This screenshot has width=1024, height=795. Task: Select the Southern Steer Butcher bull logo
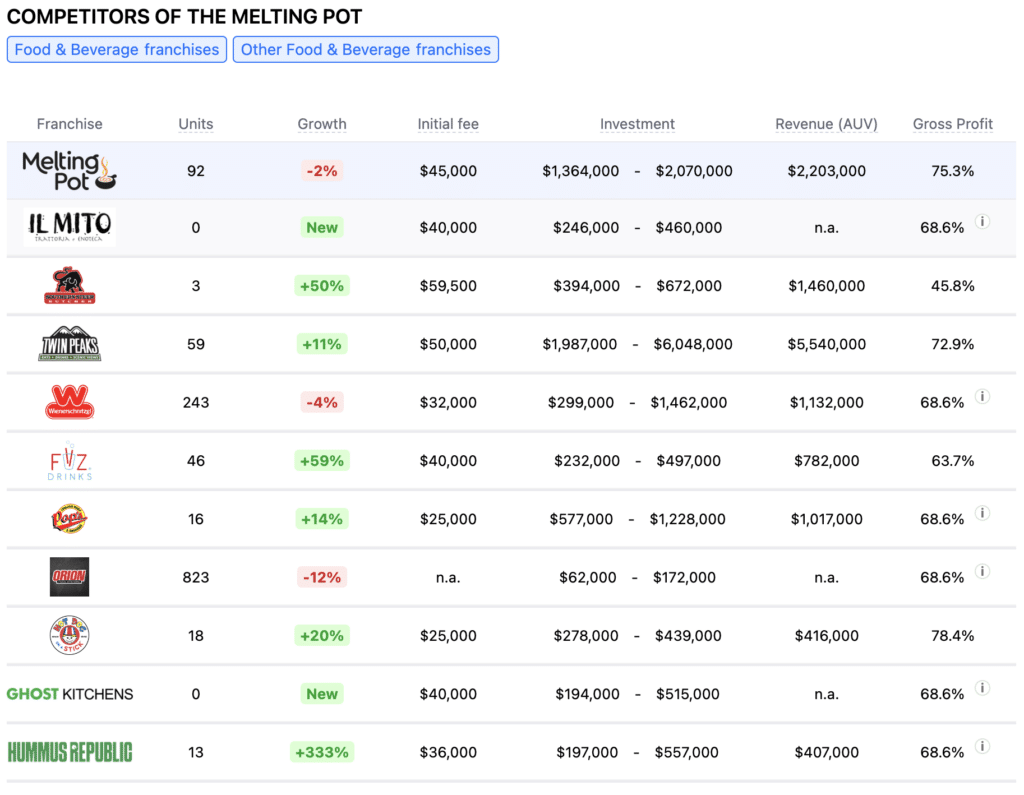pyautogui.click(x=69, y=285)
